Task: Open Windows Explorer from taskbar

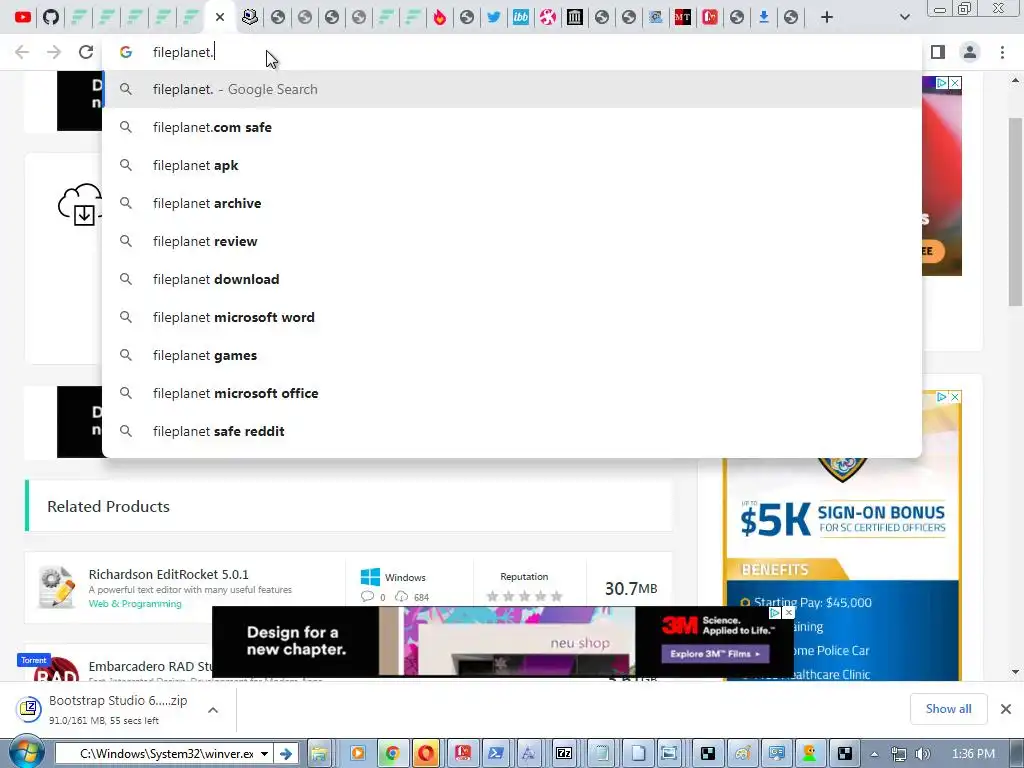Action: tap(319, 754)
